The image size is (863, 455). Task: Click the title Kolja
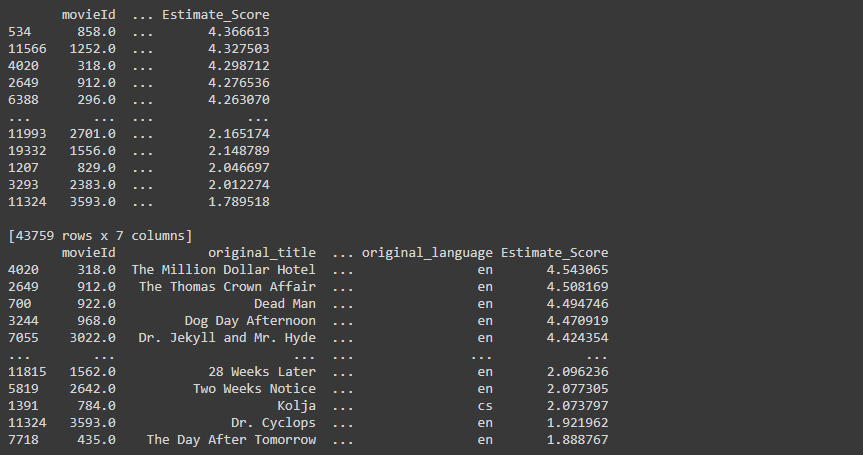click(x=297, y=406)
